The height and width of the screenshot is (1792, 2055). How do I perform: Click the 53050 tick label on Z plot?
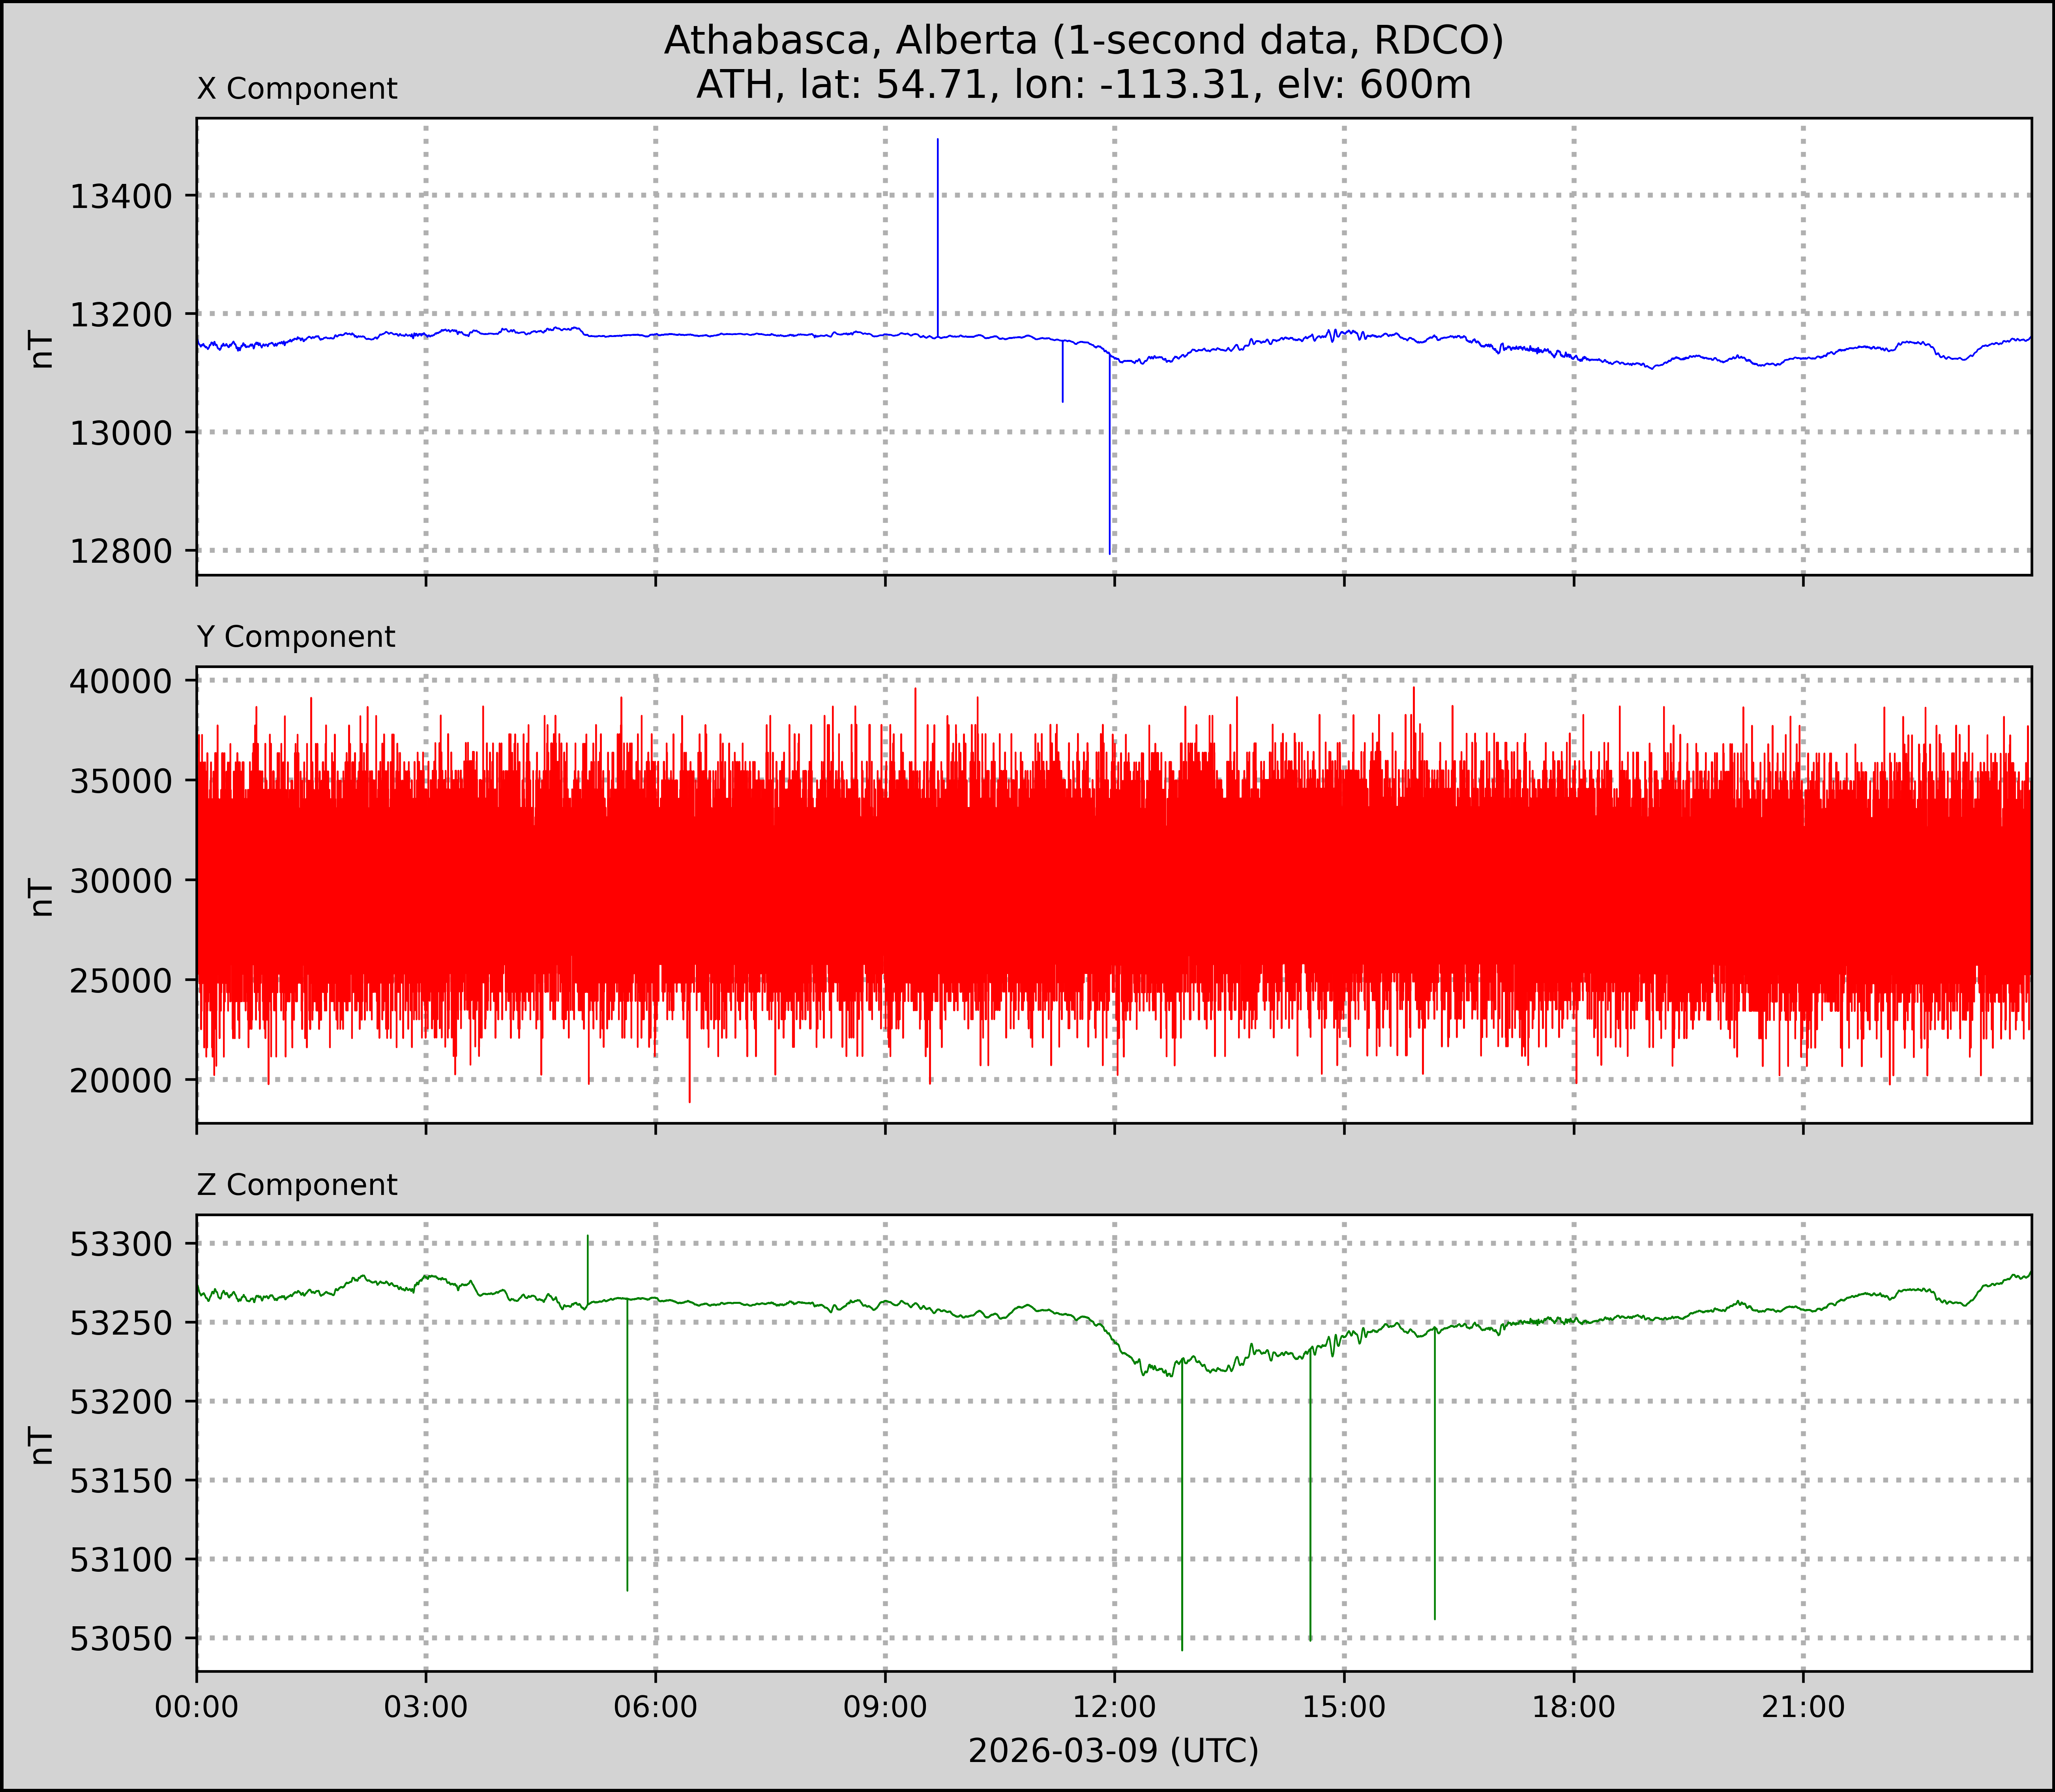122,1639
